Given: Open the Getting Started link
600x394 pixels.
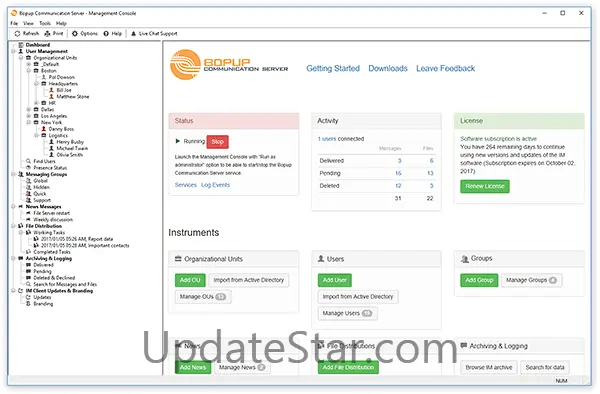Looking at the screenshot, I should [333, 68].
